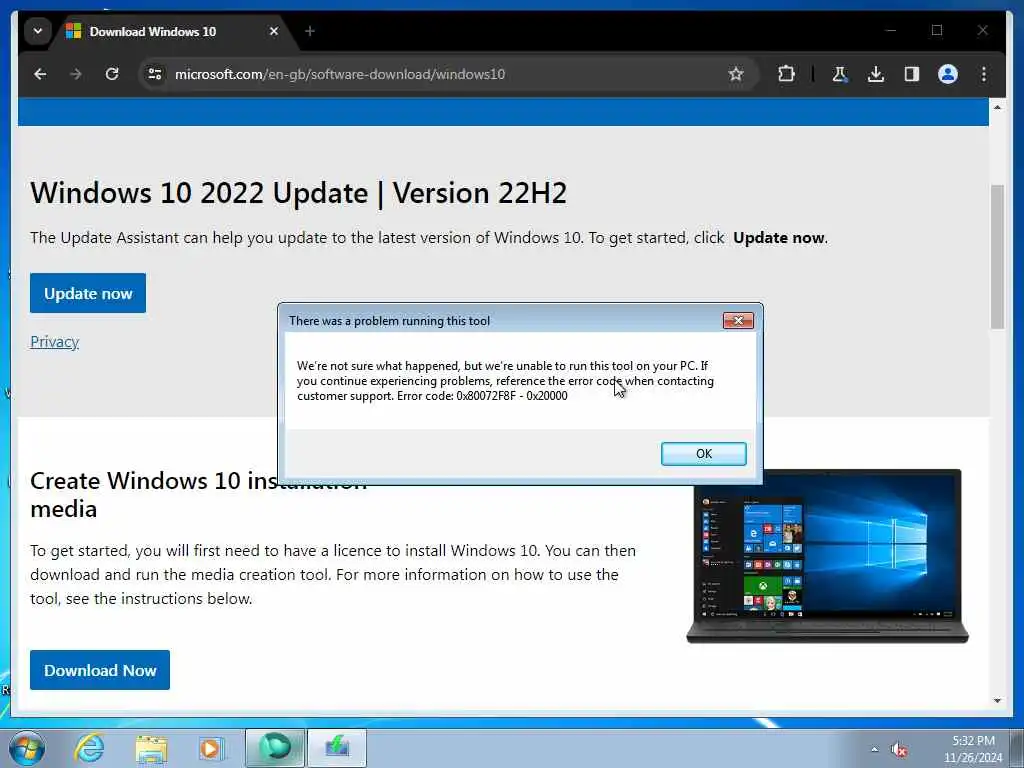This screenshot has height=768, width=1024.
Task: Click the 'Windows 10 2022 Update | Version 22H2' heading
Action: click(x=298, y=193)
